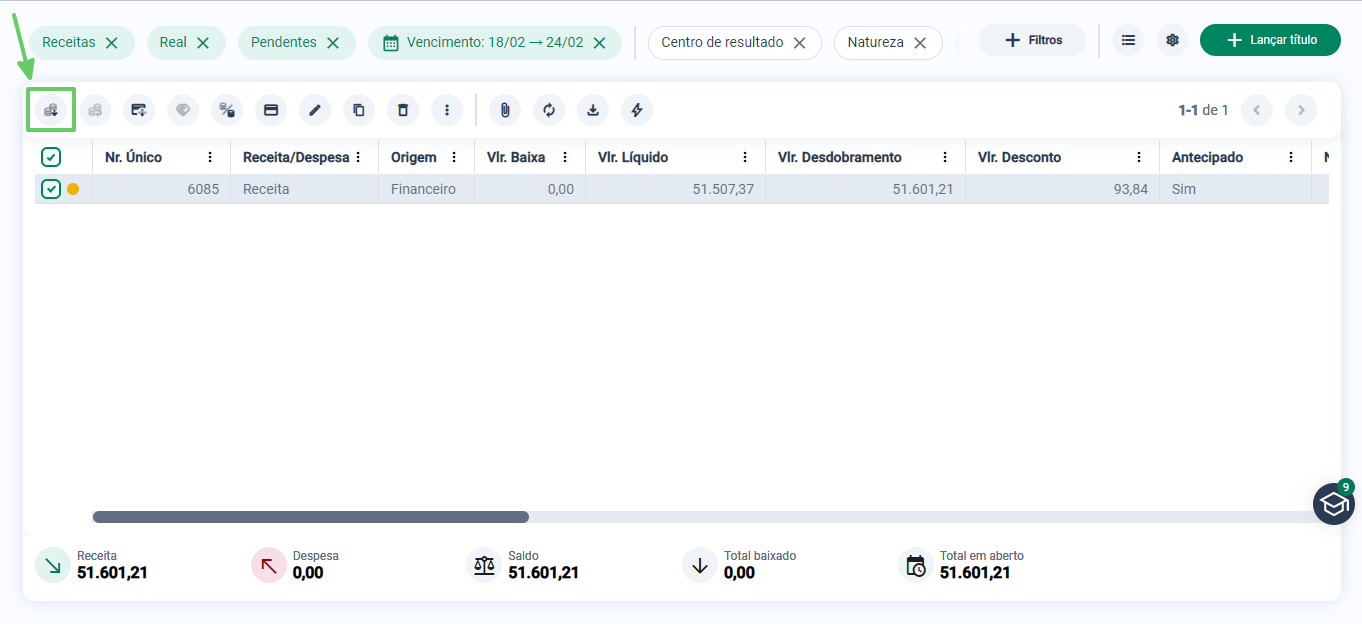This screenshot has width=1362, height=624.
Task: Click the Receitas filter chip label
Action: pos(69,43)
